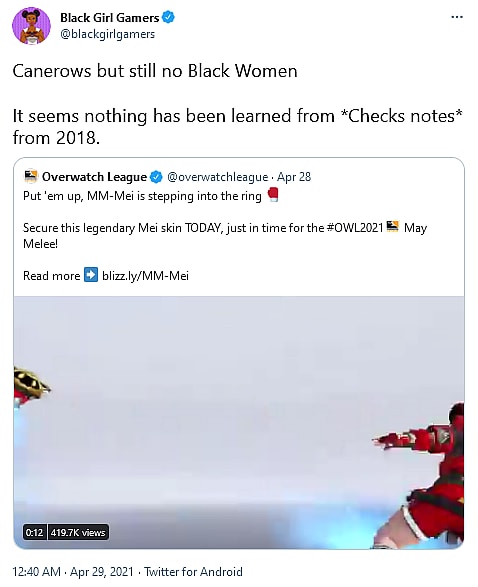Open the Apr 28 quoted tweet date

(x=294, y=177)
